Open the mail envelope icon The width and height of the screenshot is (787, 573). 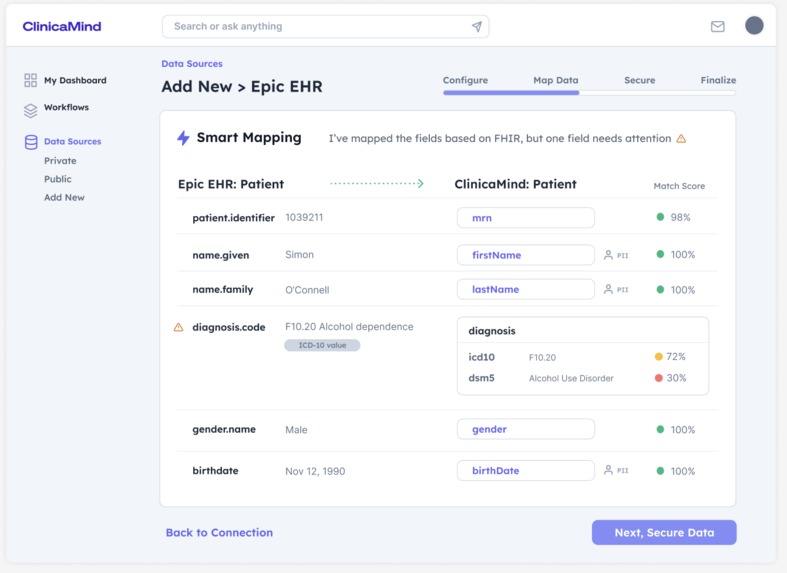click(718, 27)
